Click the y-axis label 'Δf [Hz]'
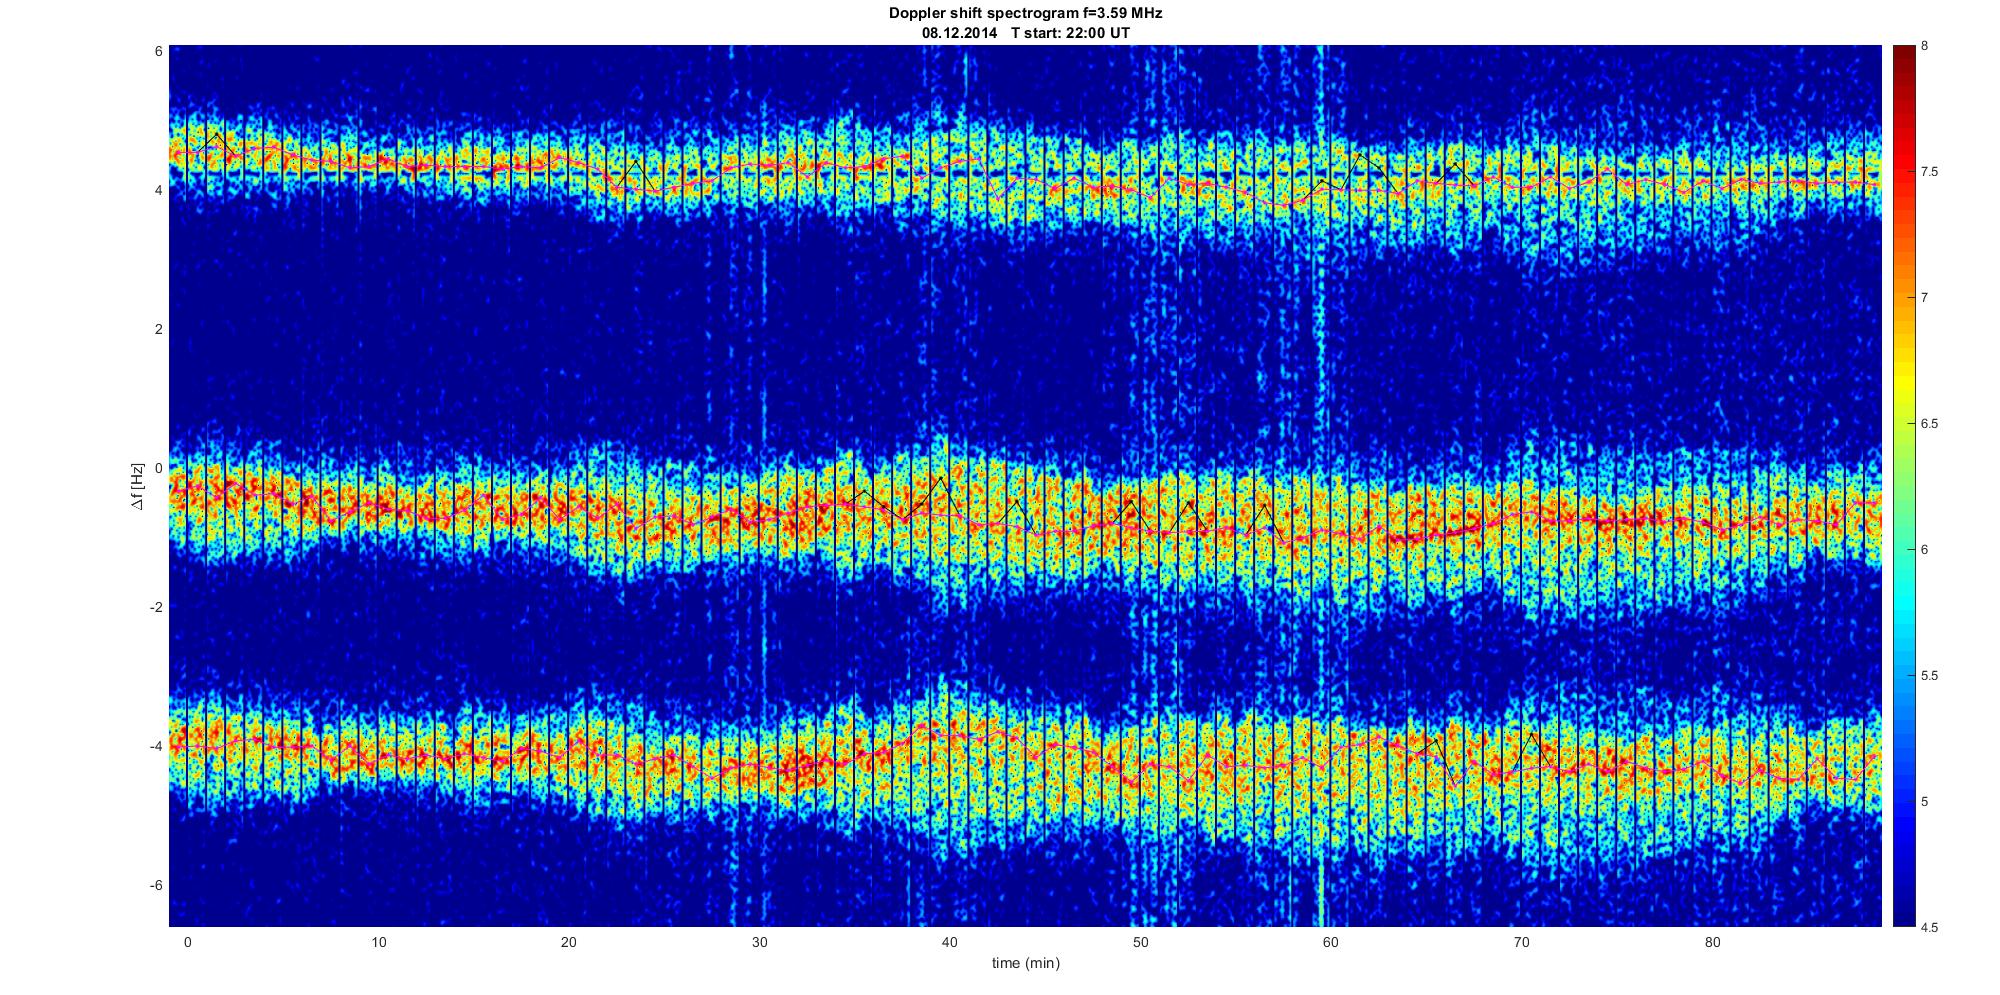The image size is (2000, 995). (138, 486)
